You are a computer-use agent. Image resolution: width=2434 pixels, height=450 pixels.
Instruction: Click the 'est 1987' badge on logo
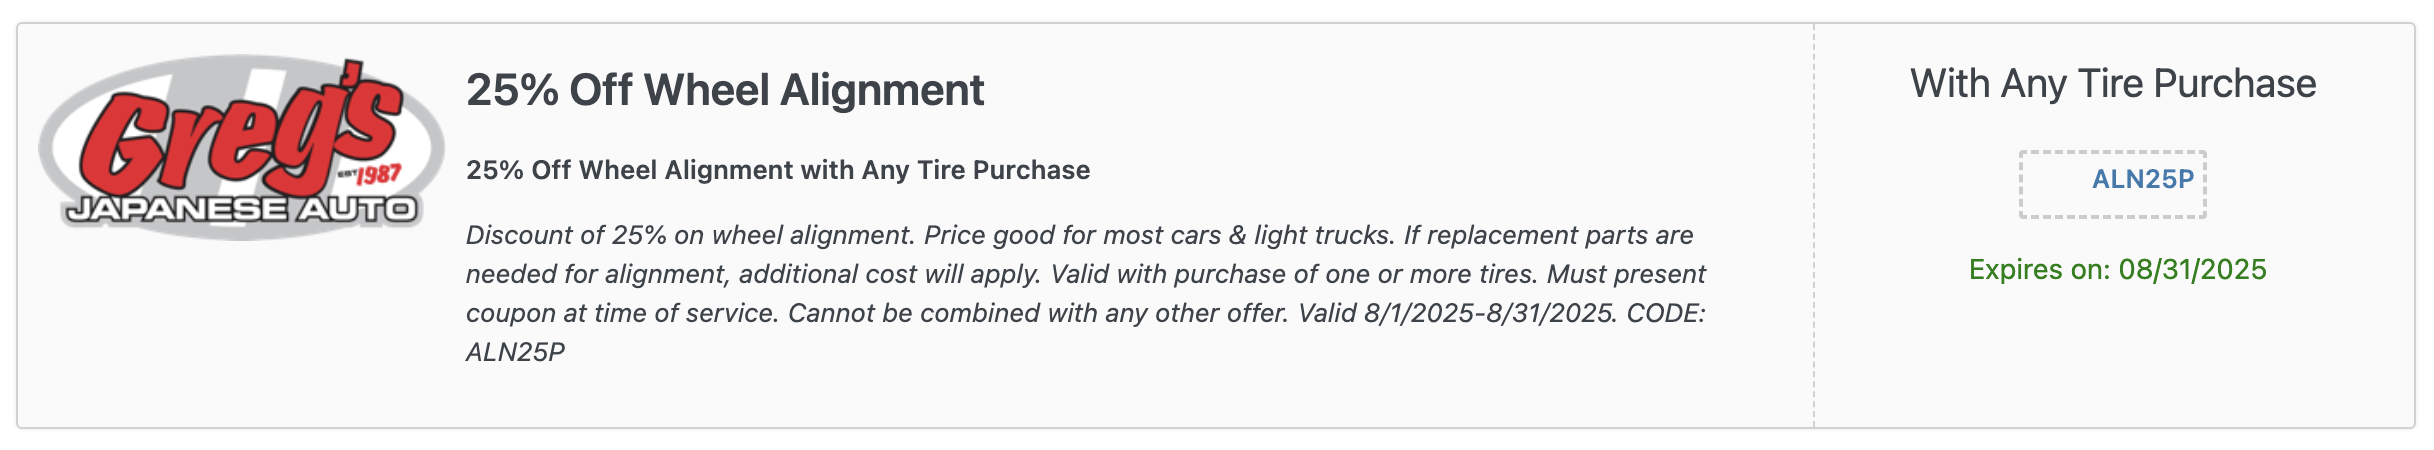370,176
